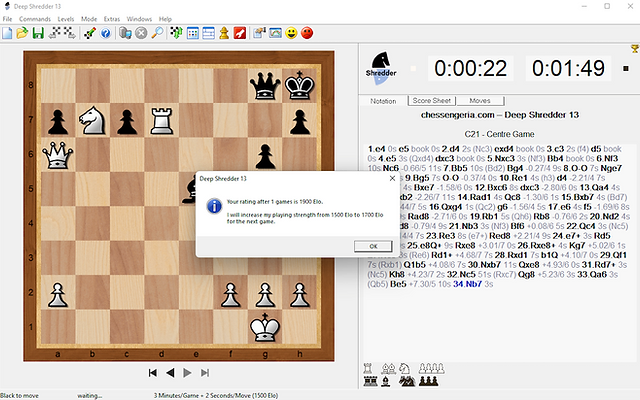Click the waiting... status bar text
The height and width of the screenshot is (400, 640).
coord(89,395)
